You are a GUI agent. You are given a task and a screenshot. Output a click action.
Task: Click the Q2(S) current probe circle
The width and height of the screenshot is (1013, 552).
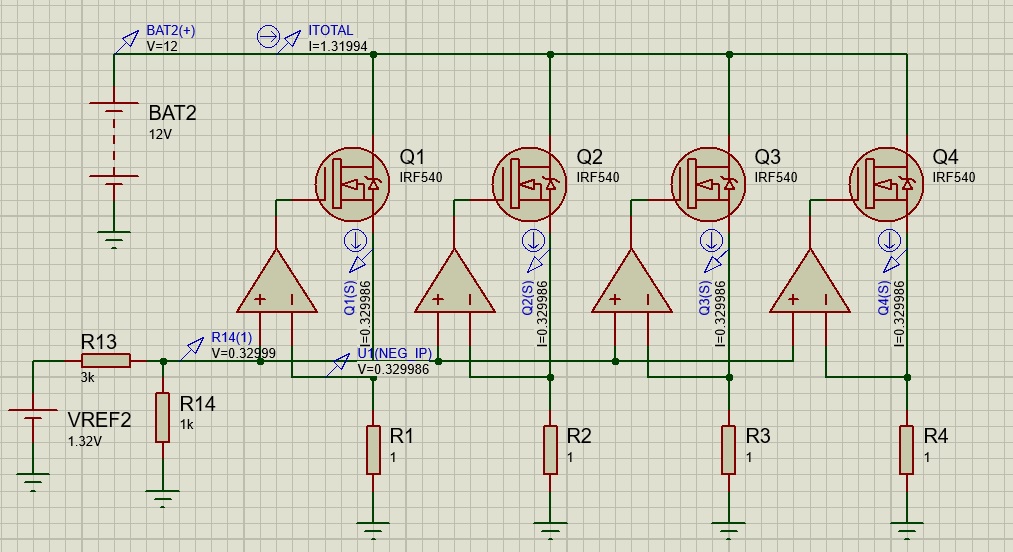pyautogui.click(x=533, y=241)
